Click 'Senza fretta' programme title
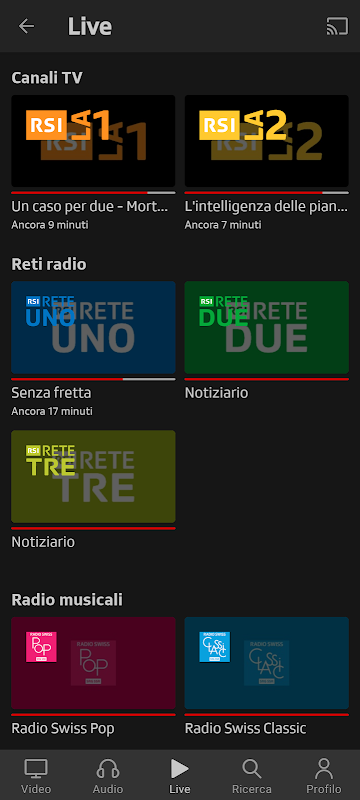360x800 pixels. click(x=51, y=393)
